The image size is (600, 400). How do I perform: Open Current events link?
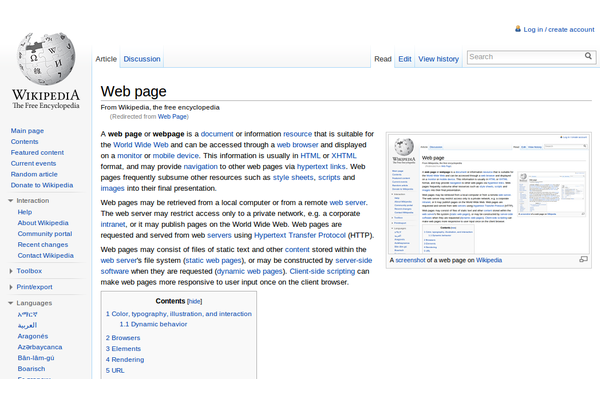click(33, 163)
